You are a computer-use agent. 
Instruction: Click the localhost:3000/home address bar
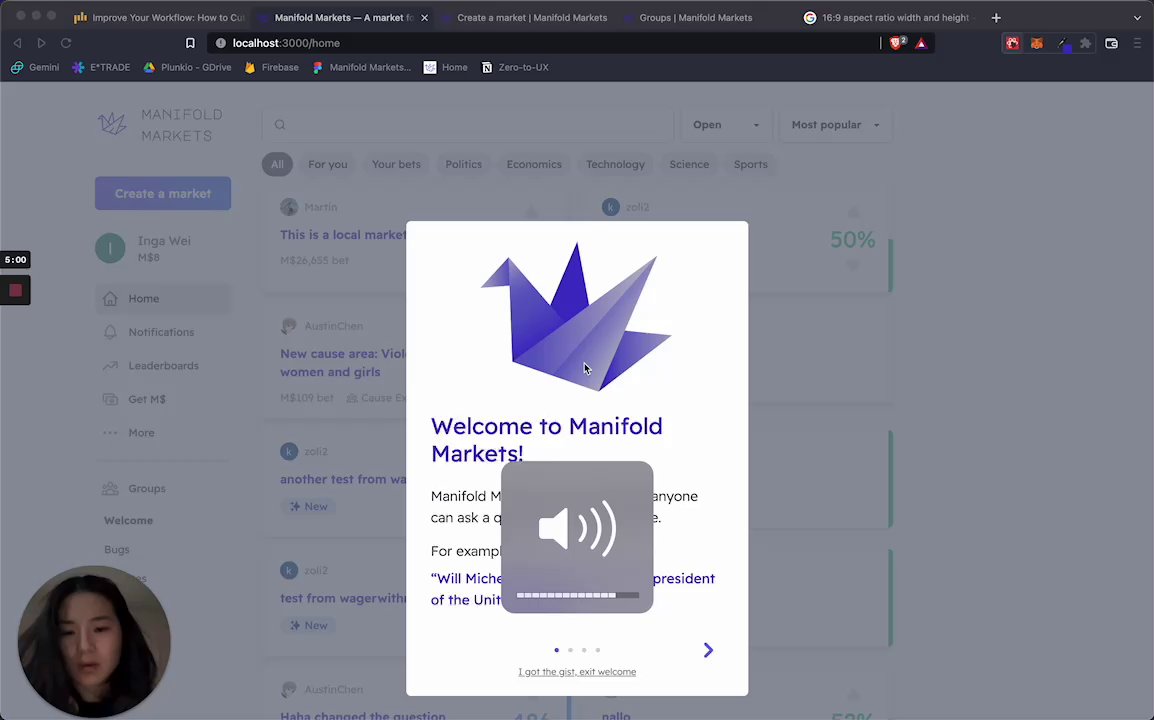[x=543, y=43]
